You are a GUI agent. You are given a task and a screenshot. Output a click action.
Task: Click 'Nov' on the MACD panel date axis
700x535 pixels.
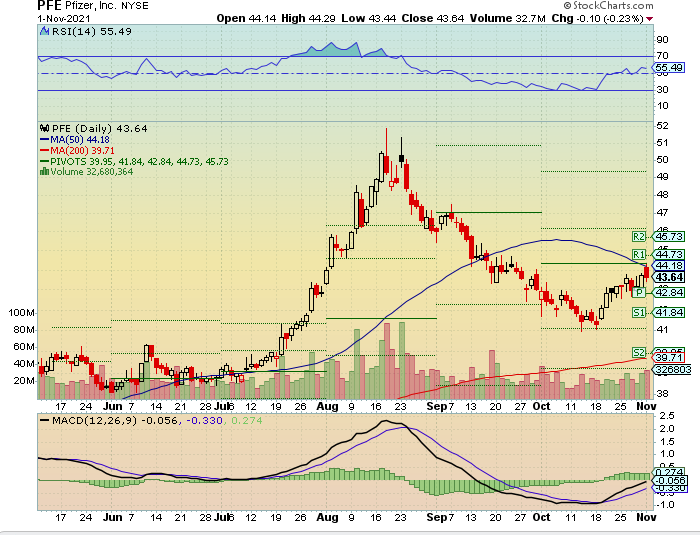point(646,518)
